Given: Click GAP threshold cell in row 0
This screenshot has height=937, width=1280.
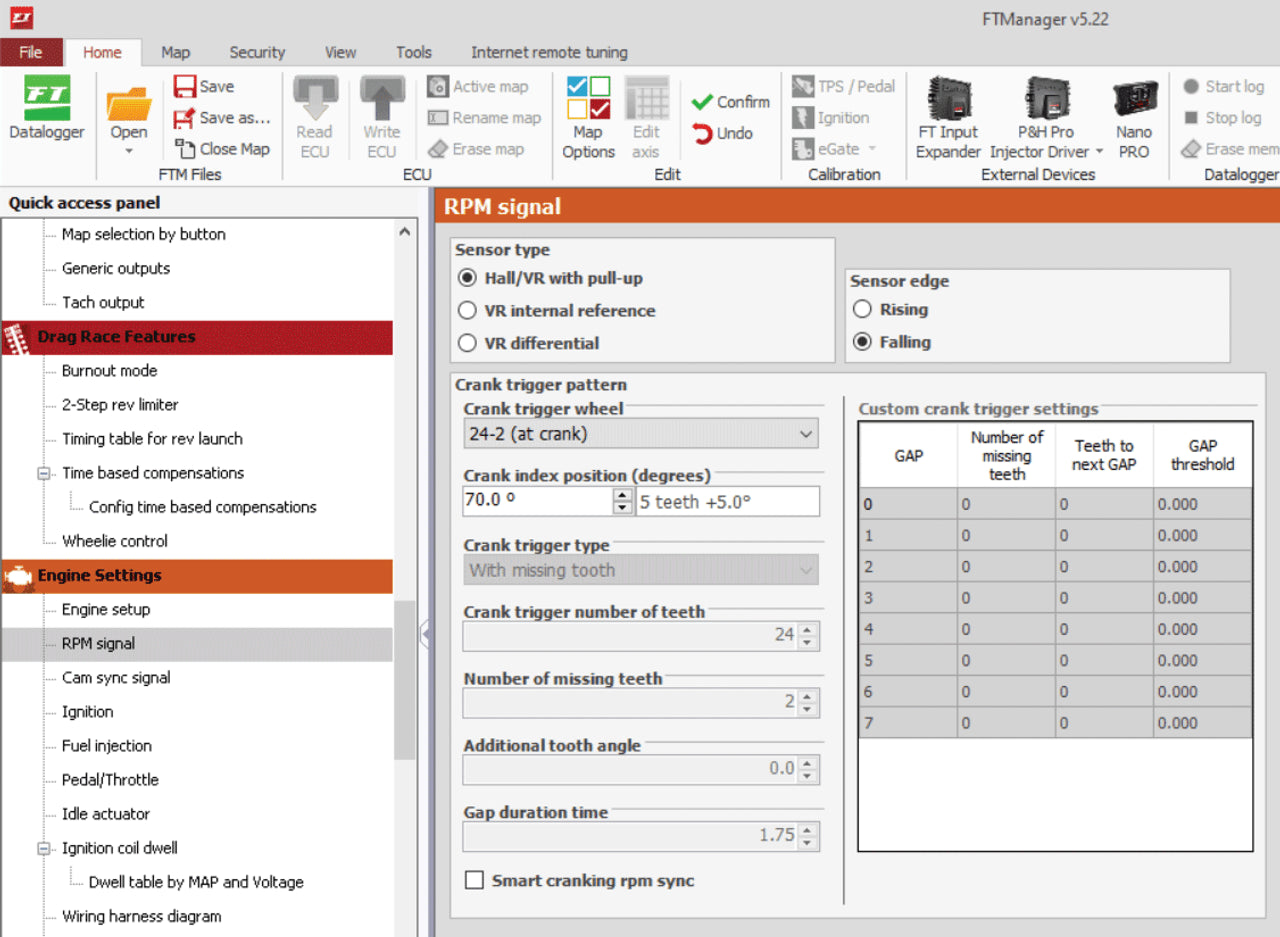Looking at the screenshot, I should 1202,504.
